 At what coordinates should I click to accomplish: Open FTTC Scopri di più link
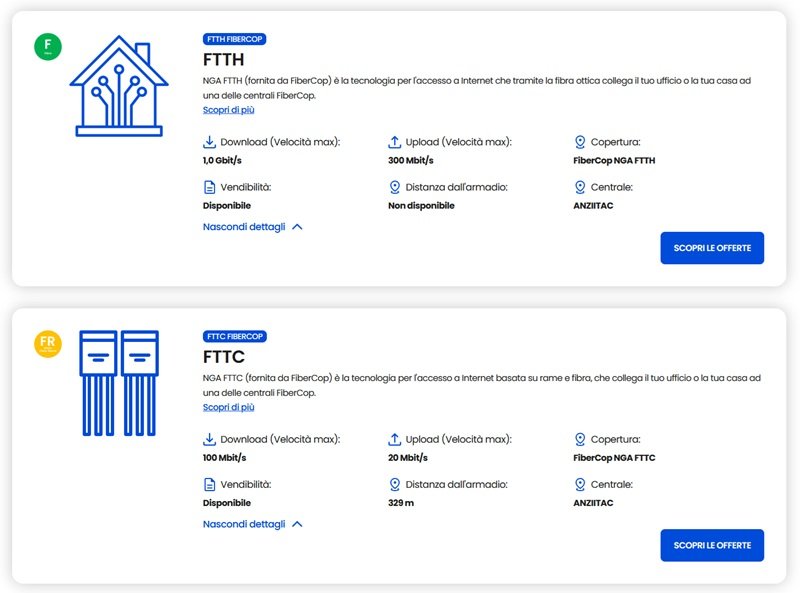click(x=228, y=407)
